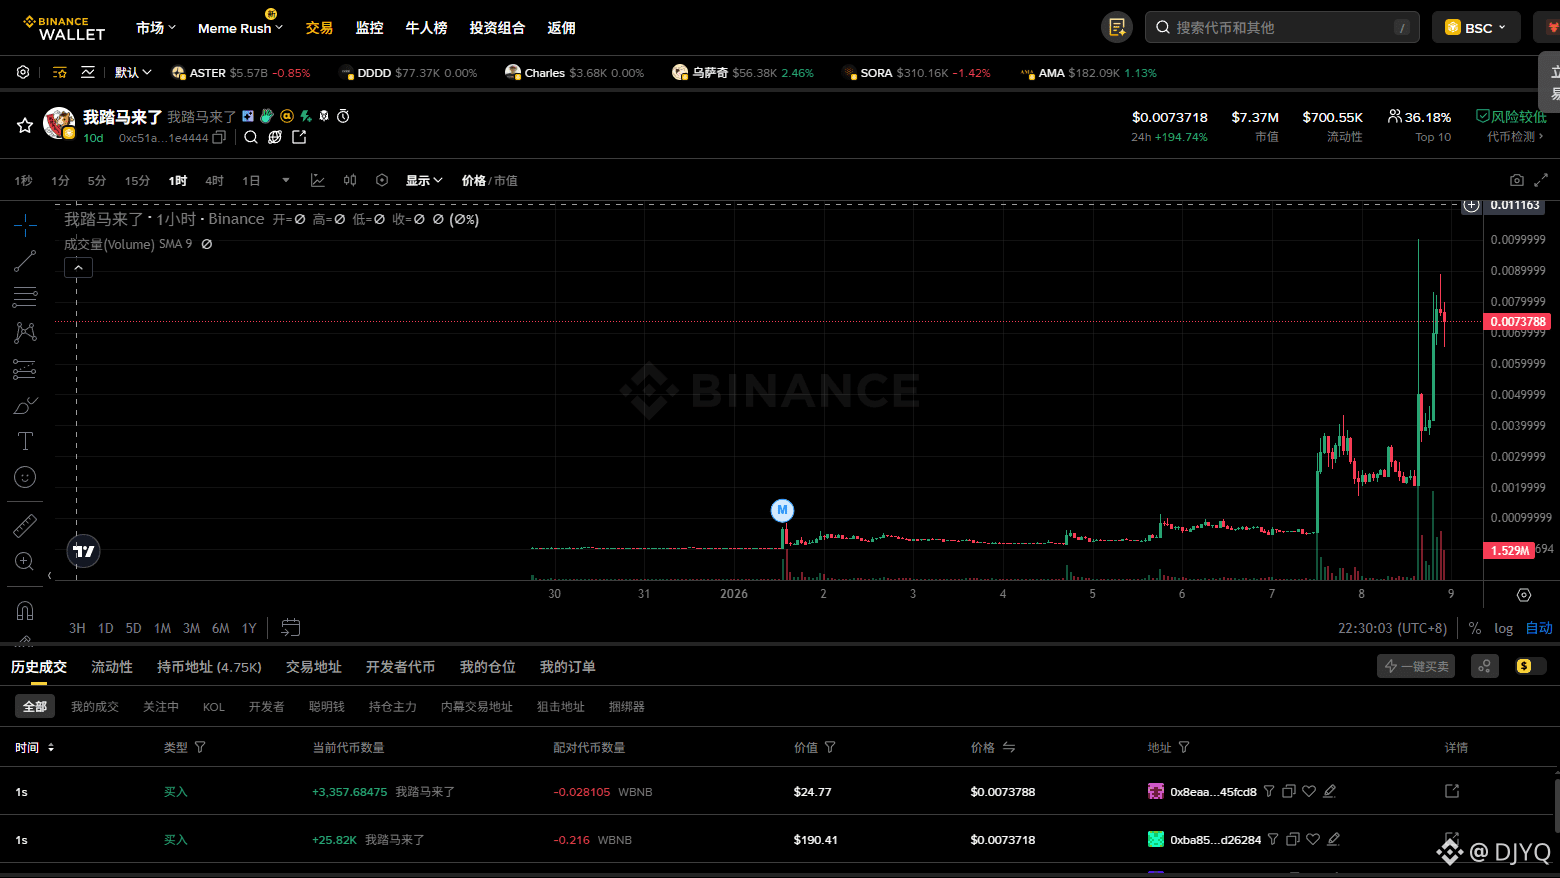Screen dimensions: 1560x878
Task: Select the ruler measurement tool
Action: (x=24, y=524)
